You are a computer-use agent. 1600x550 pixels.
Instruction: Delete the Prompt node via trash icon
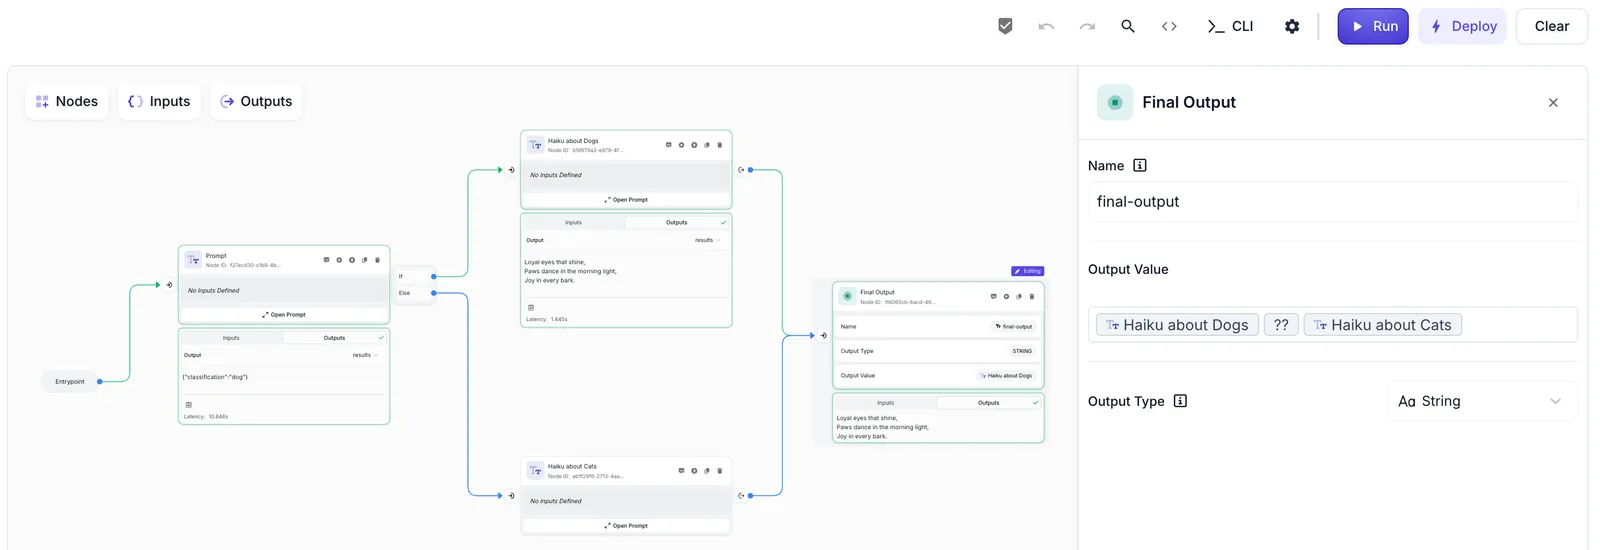377,260
